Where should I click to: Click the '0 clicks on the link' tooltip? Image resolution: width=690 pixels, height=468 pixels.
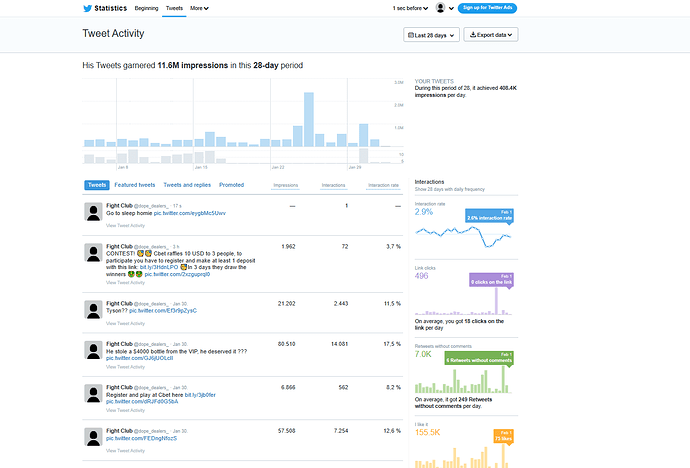pos(491,279)
